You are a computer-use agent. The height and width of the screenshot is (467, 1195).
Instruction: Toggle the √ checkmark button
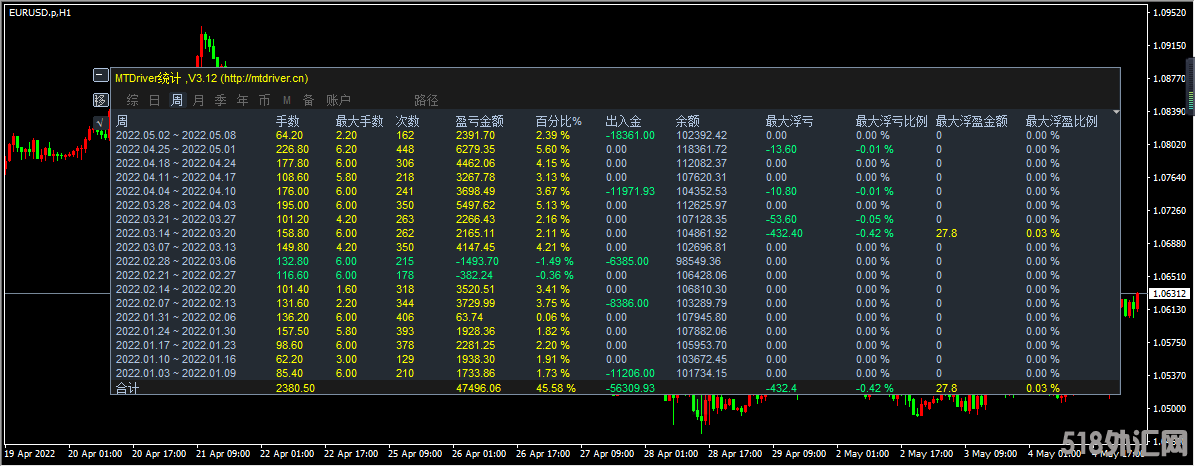tap(100, 122)
